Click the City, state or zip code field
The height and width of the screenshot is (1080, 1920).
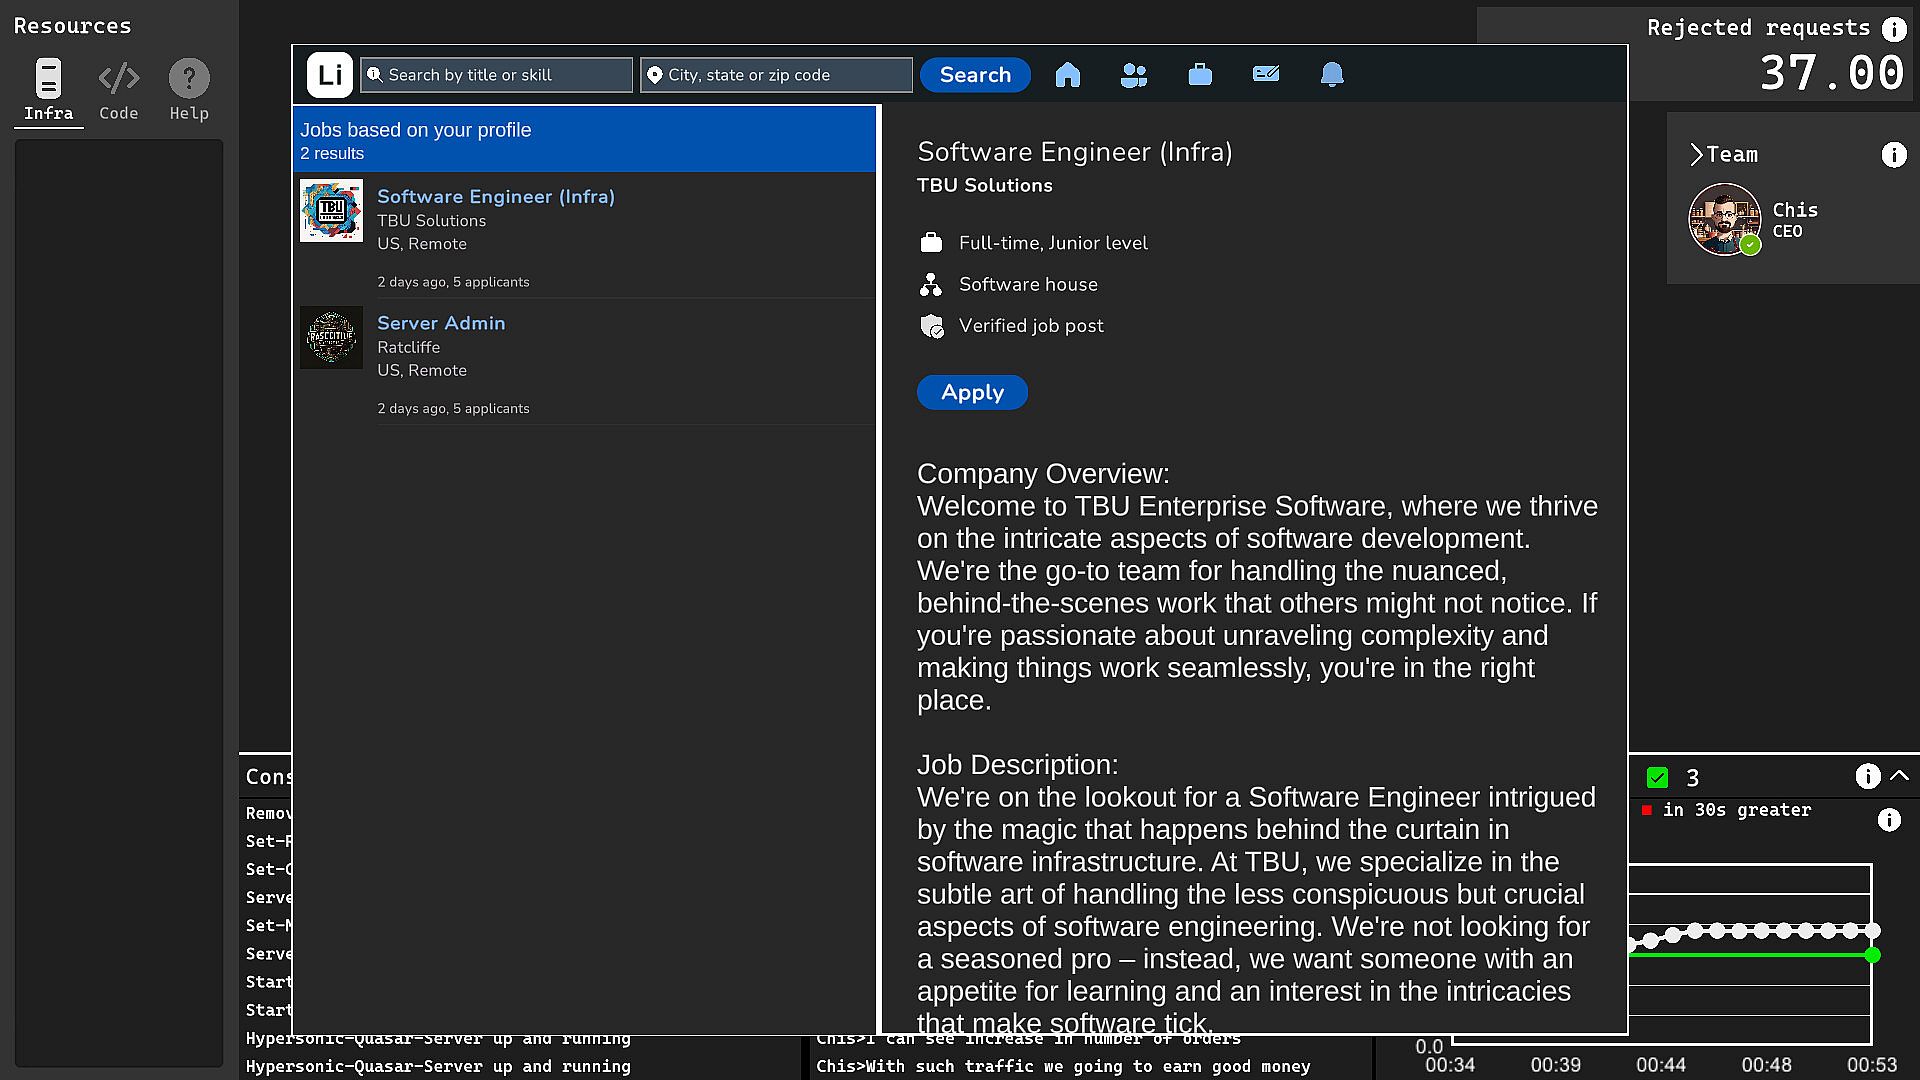click(x=777, y=75)
